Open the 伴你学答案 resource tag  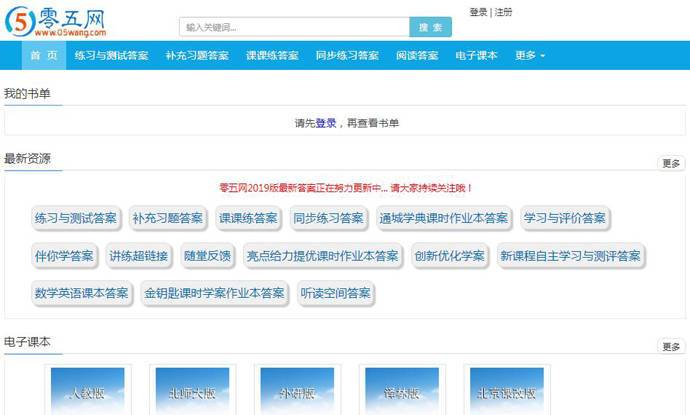click(x=64, y=256)
